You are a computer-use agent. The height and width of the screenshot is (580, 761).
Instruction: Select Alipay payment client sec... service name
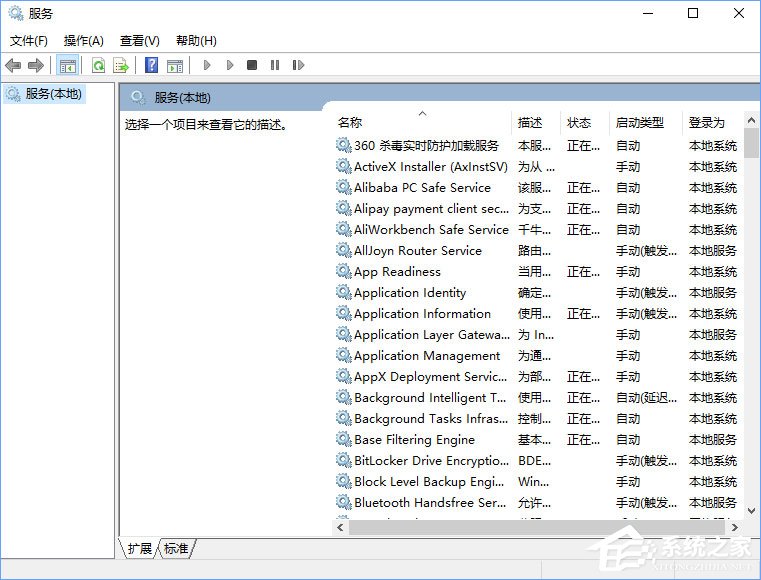(431, 209)
